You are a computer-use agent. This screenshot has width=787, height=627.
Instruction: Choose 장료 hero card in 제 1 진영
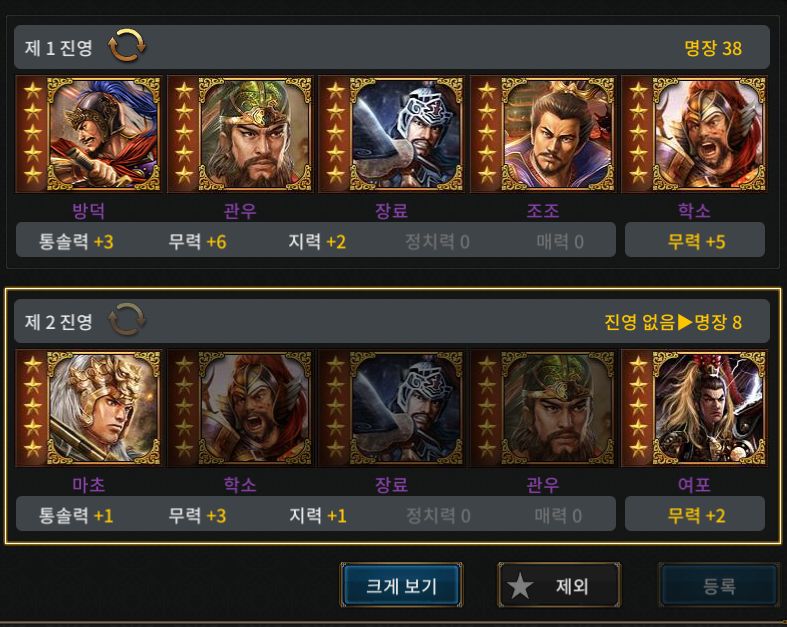pos(391,134)
